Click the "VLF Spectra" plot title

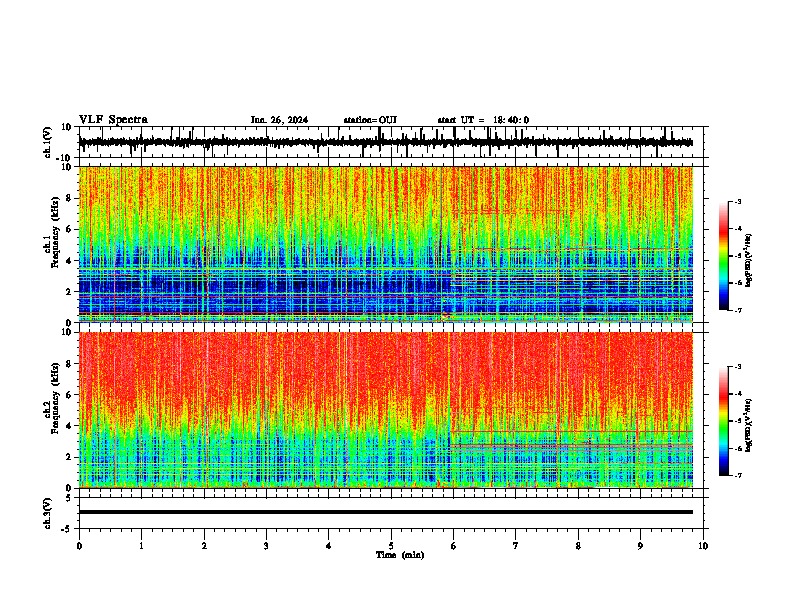pyautogui.click(x=113, y=120)
